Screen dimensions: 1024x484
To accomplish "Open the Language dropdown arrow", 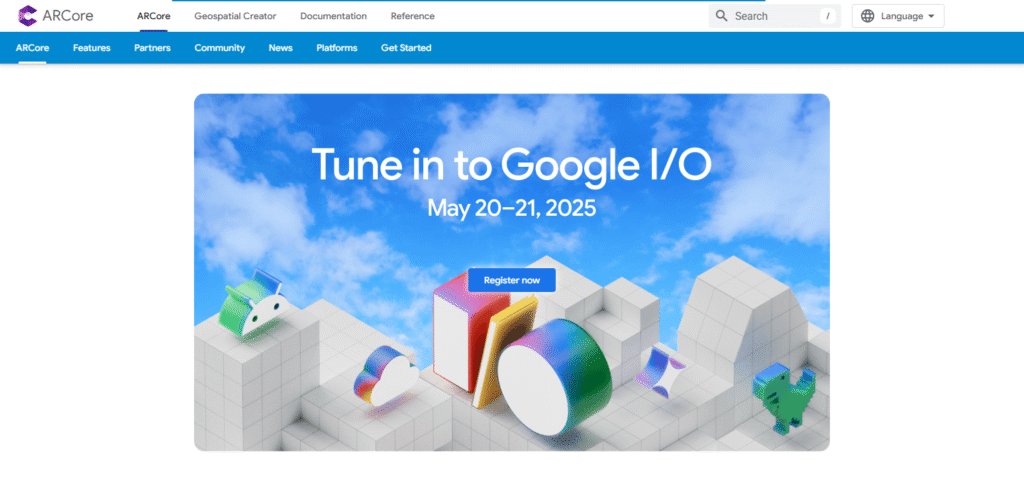I will 931,16.
